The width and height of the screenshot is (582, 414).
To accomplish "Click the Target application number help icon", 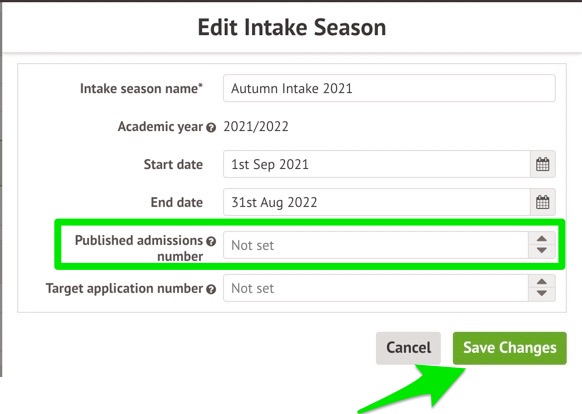I will click(x=211, y=289).
